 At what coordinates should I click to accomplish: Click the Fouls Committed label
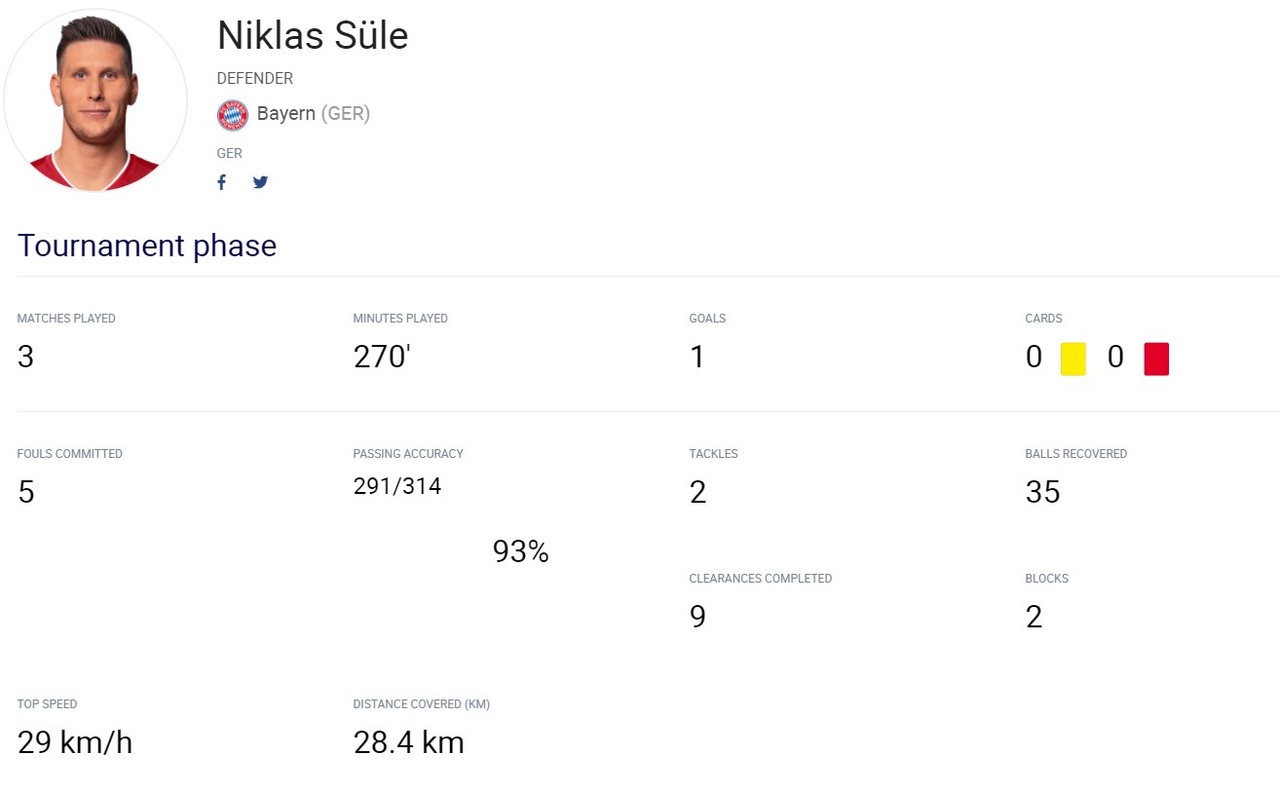click(x=70, y=454)
